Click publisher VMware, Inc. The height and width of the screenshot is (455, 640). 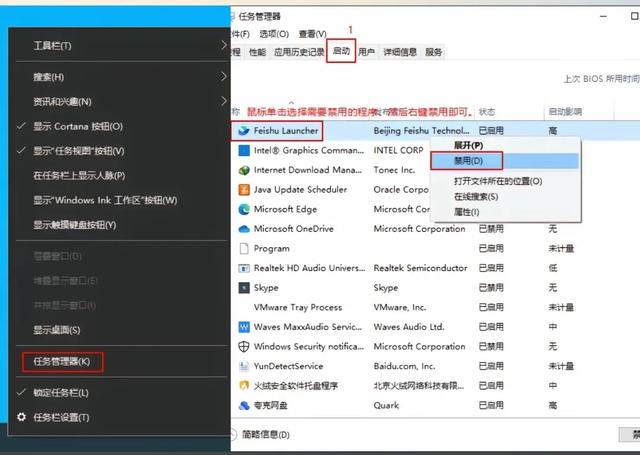tap(400, 307)
